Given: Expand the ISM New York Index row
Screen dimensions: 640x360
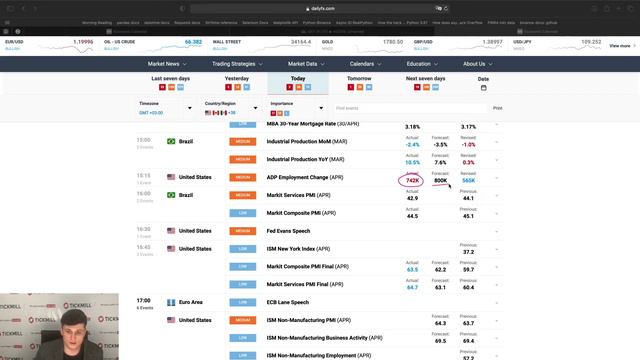Looking at the screenshot, I should pos(497,249).
